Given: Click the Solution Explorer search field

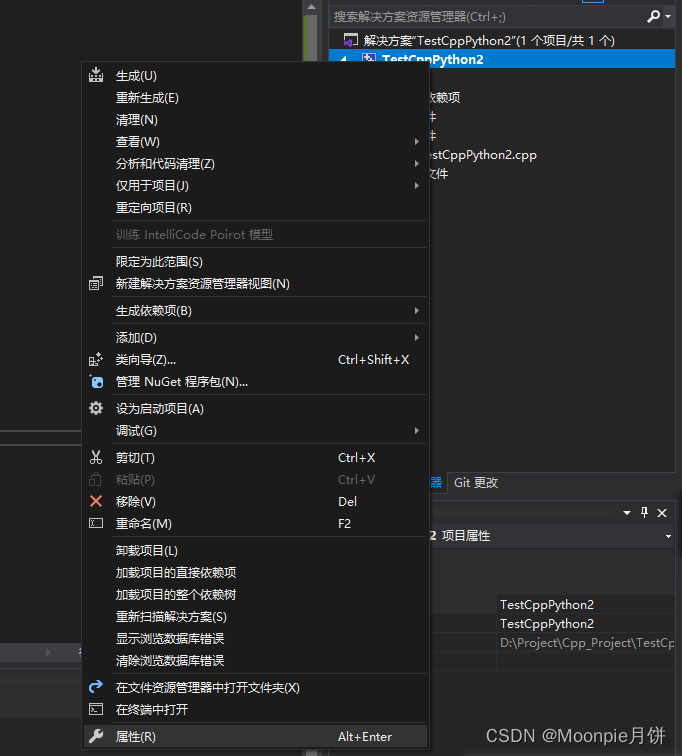Looking at the screenshot, I should click(x=488, y=17).
